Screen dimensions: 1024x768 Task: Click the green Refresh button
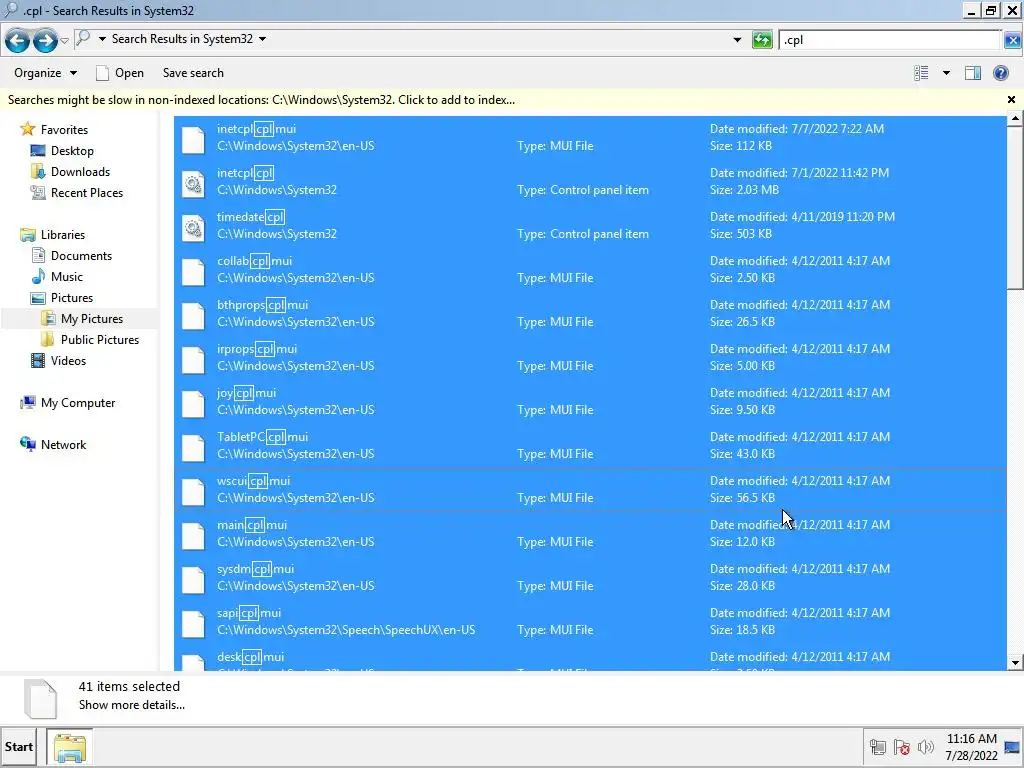(762, 40)
